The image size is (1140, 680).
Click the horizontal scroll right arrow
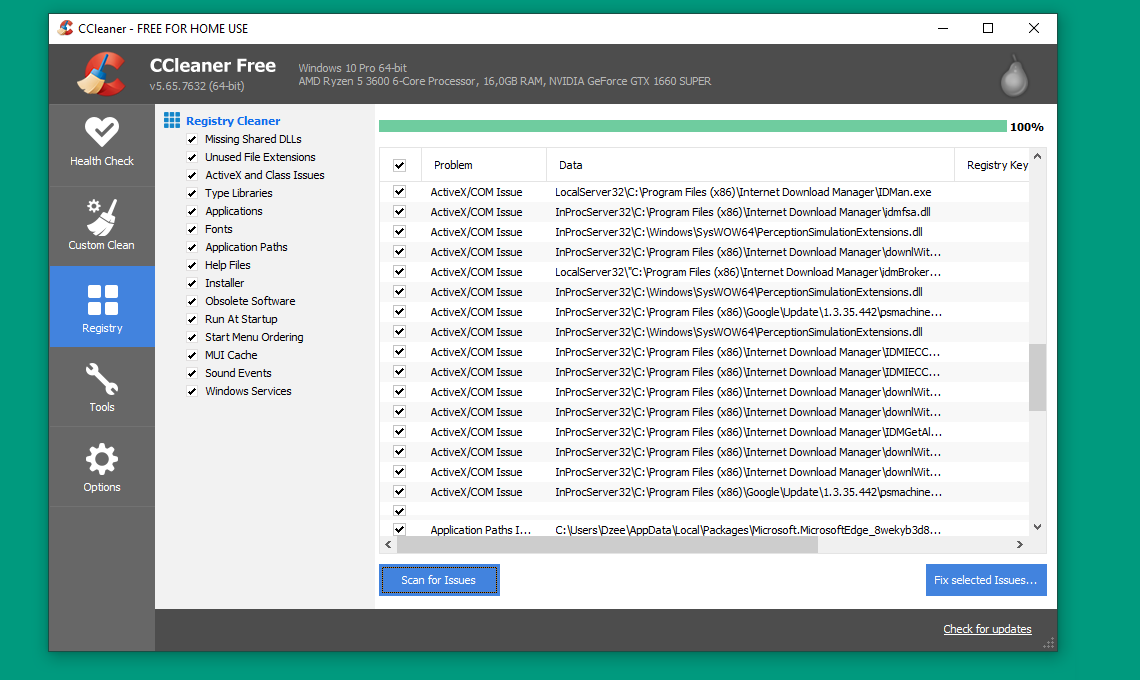(x=1020, y=545)
